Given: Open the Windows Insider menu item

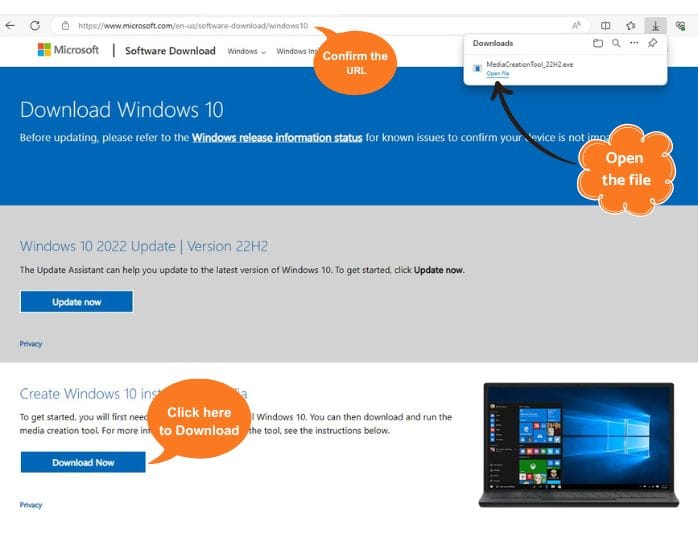Looking at the screenshot, I should click(296, 51).
